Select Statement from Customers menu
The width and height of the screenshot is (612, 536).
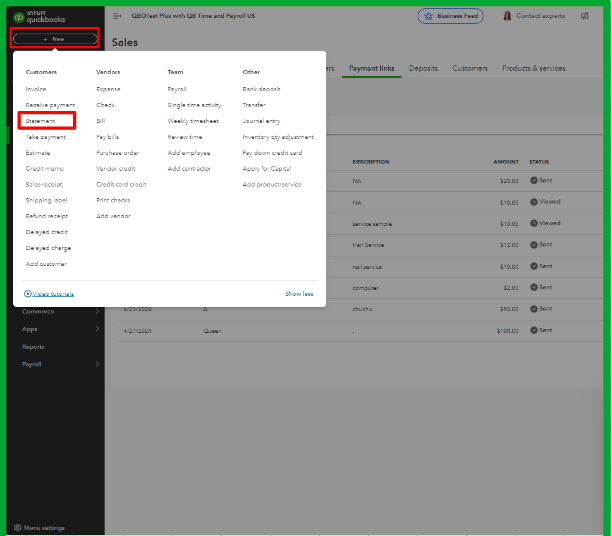[x=41, y=121]
